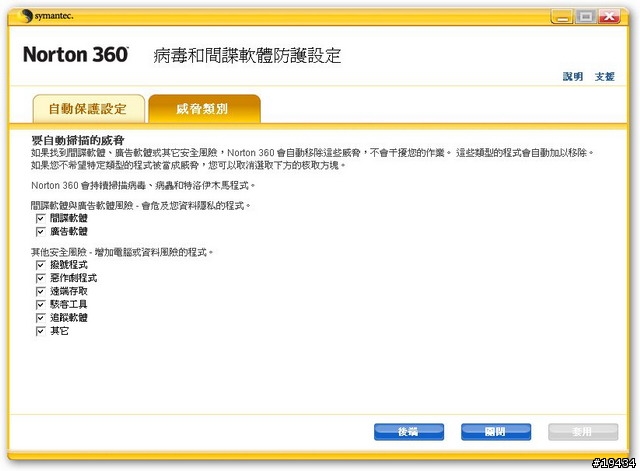Toggle the 追蹤軟體 checkbox
Screen dimensions: 640x471
(40, 318)
